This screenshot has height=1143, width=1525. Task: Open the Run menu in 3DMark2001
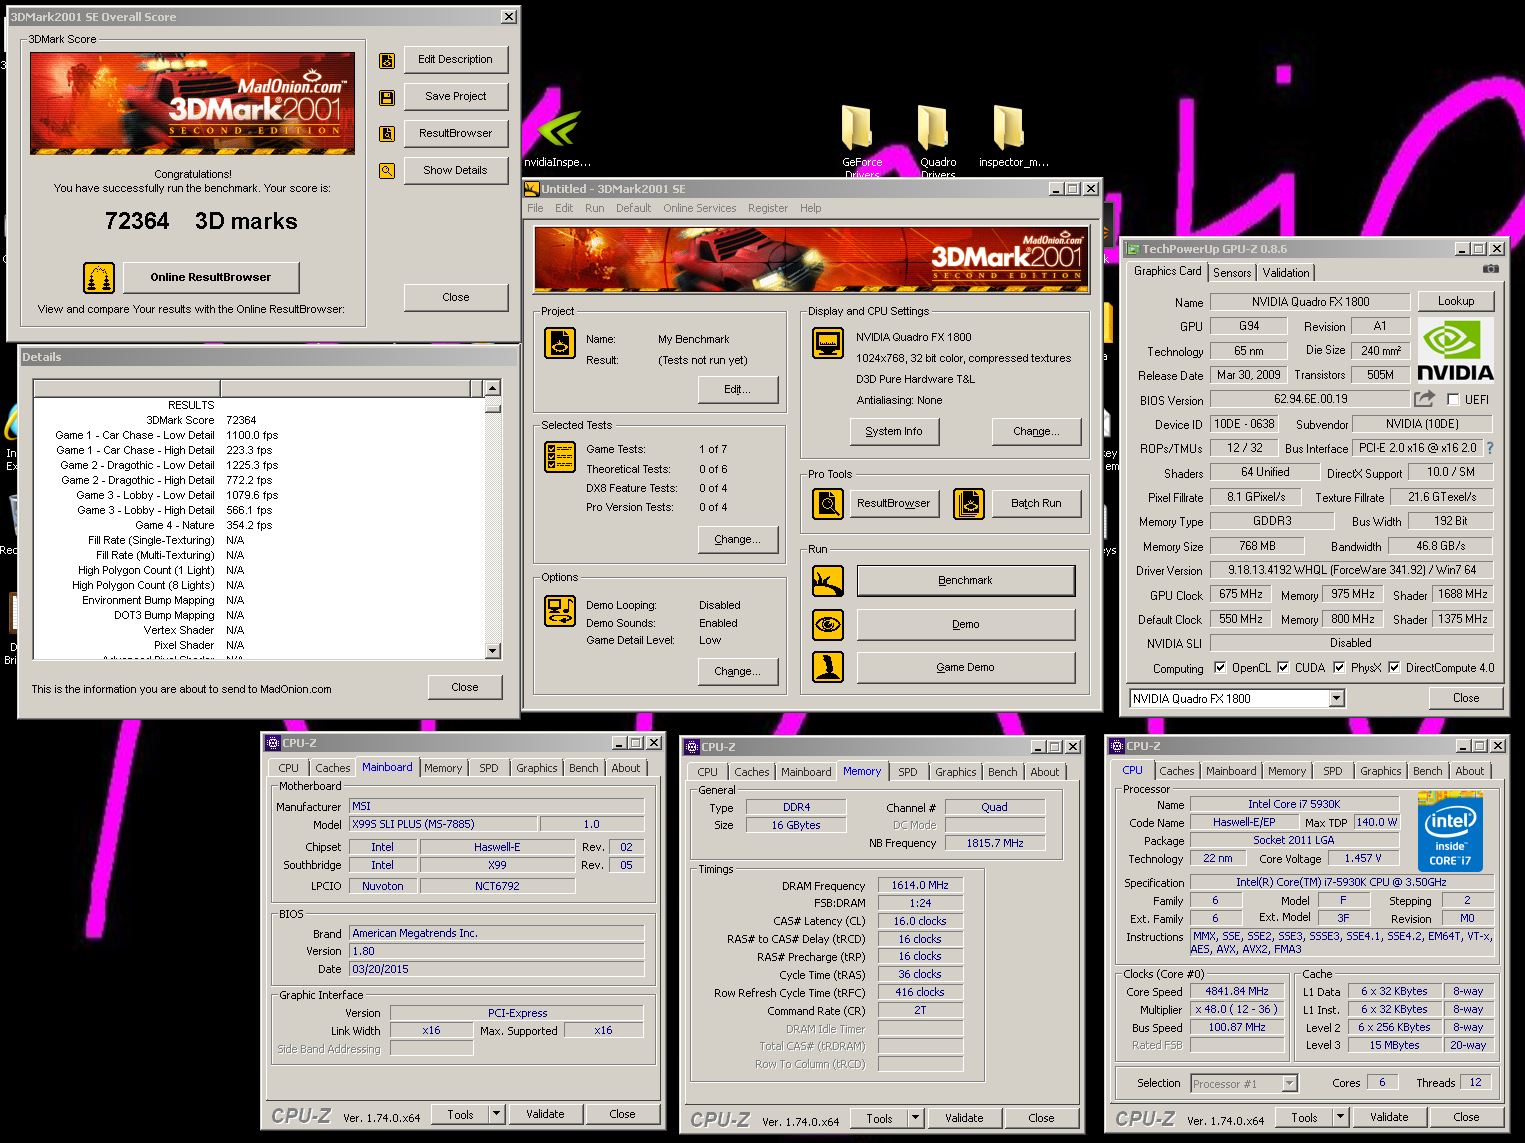point(594,208)
